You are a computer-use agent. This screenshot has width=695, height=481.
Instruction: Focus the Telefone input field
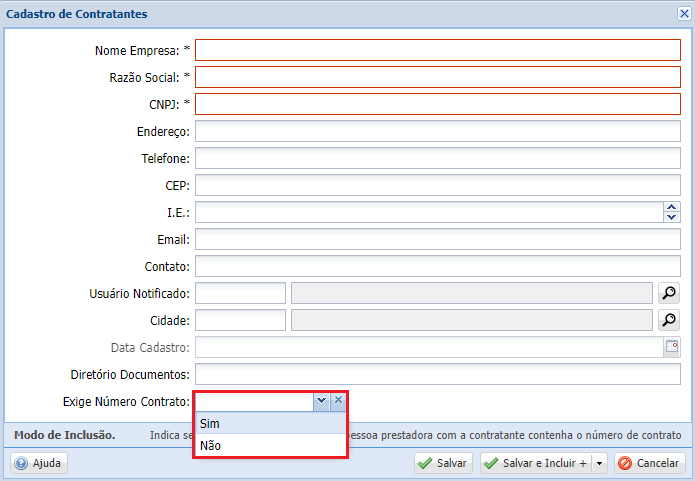pos(438,158)
